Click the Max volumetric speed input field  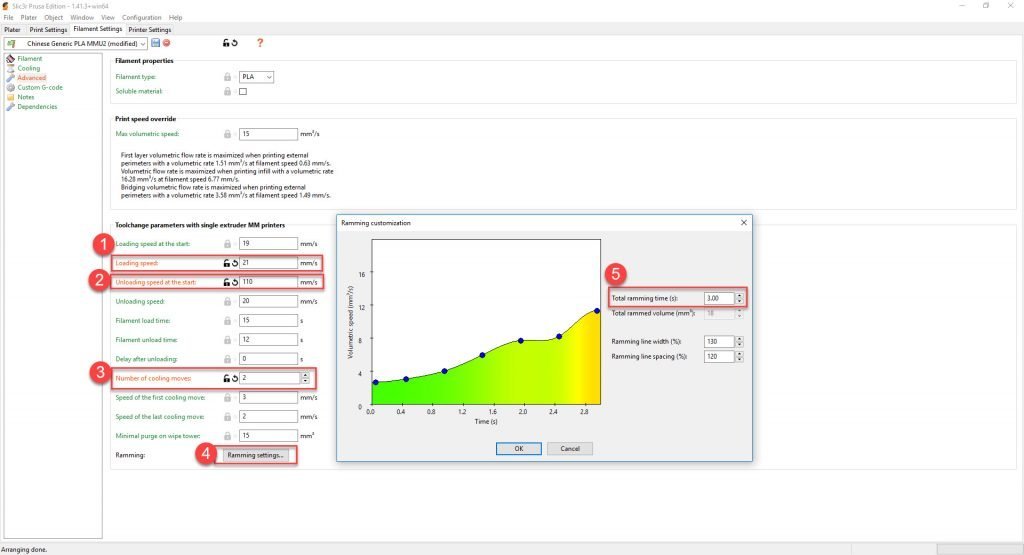pyautogui.click(x=268, y=134)
